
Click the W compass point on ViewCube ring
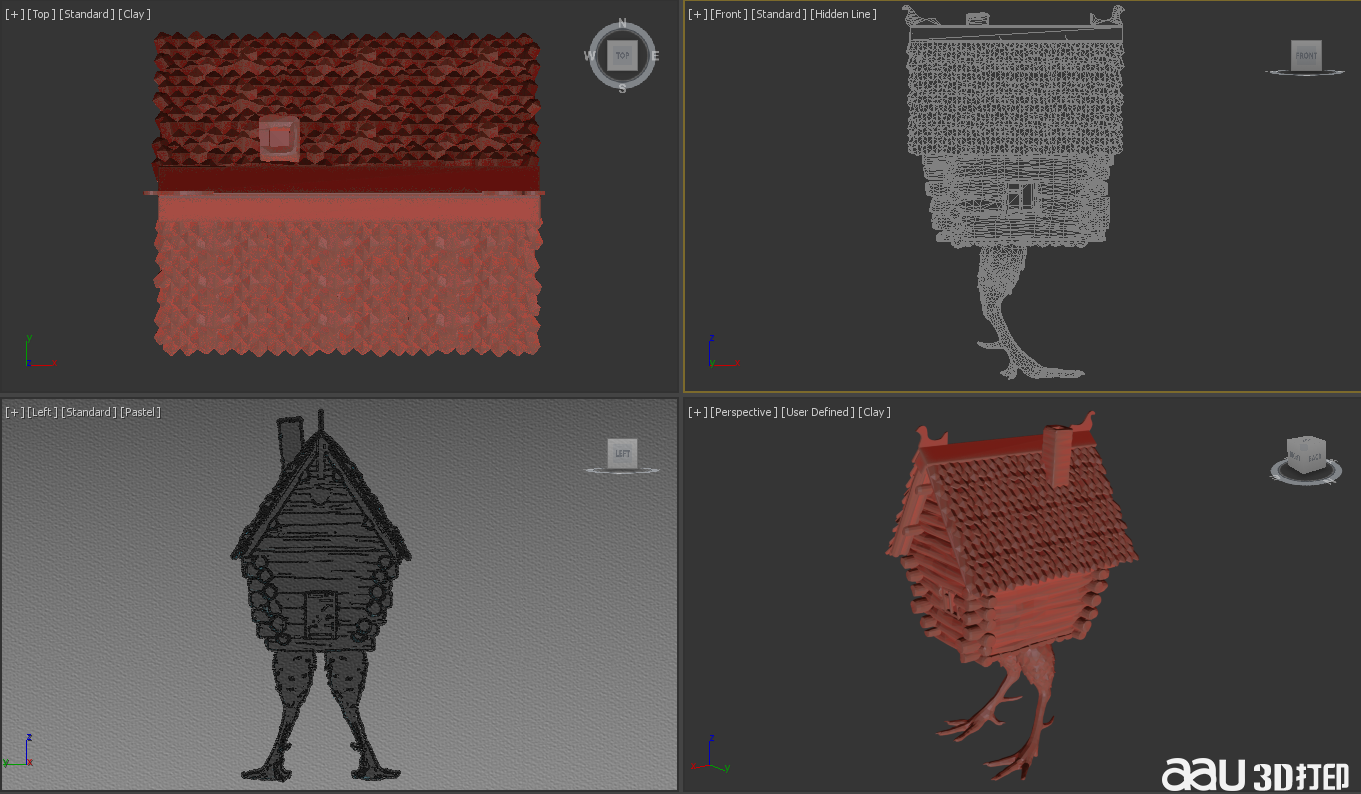point(589,56)
